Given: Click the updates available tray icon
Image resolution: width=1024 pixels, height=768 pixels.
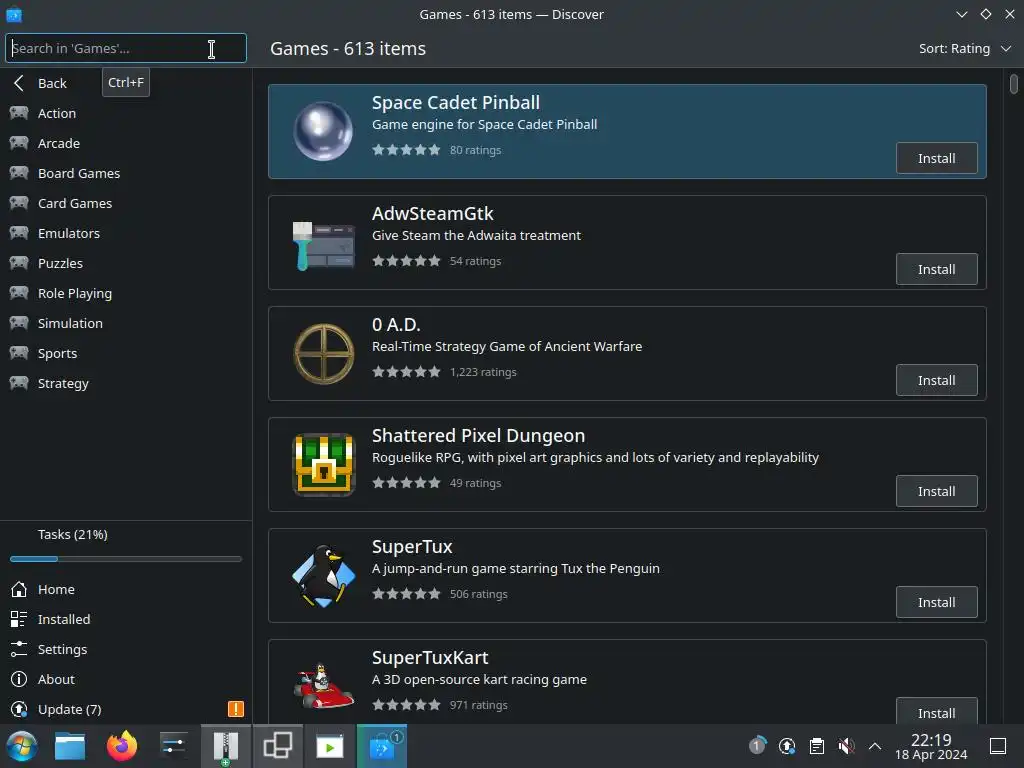Looking at the screenshot, I should tap(787, 746).
